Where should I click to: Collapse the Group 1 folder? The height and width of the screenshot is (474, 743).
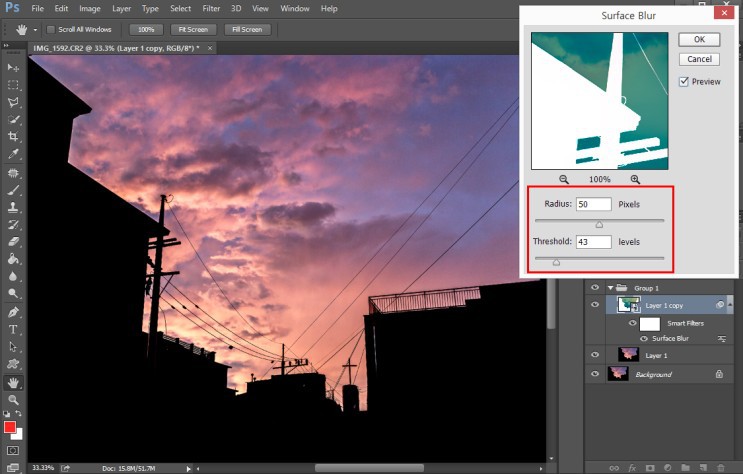(x=611, y=288)
